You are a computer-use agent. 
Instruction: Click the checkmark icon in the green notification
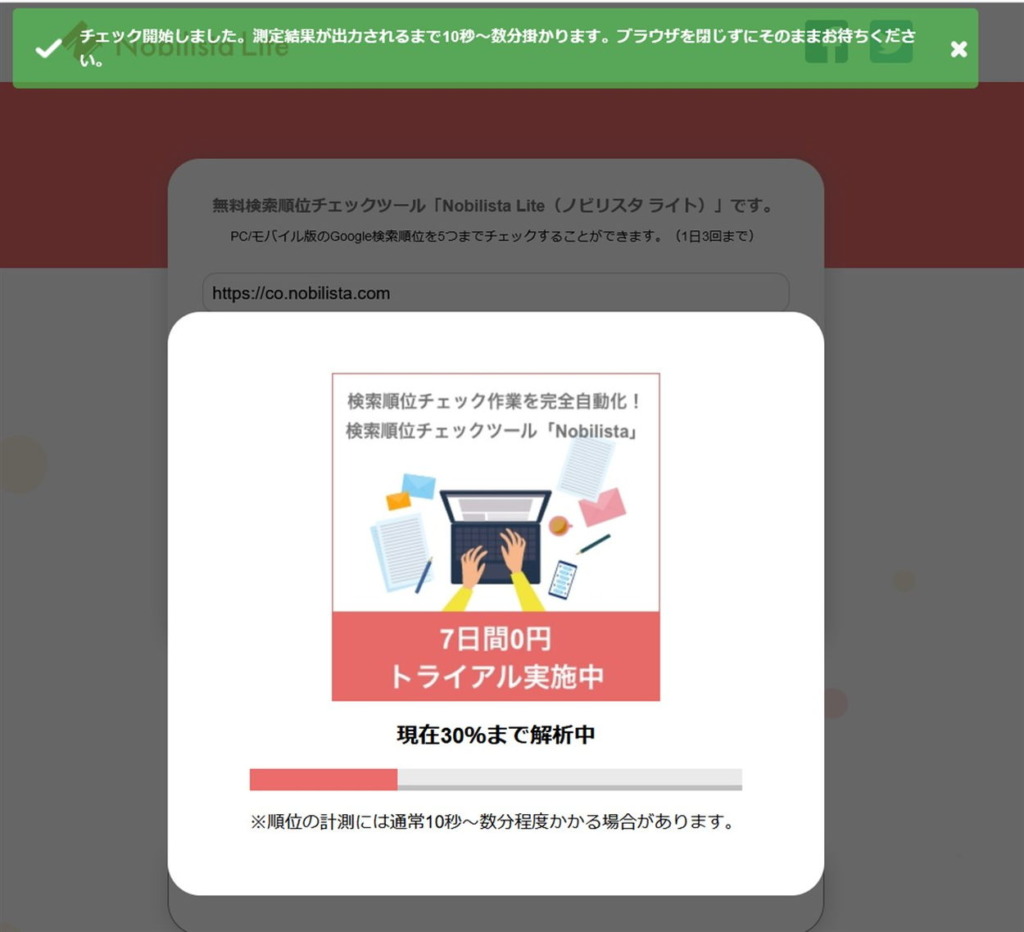pos(48,48)
